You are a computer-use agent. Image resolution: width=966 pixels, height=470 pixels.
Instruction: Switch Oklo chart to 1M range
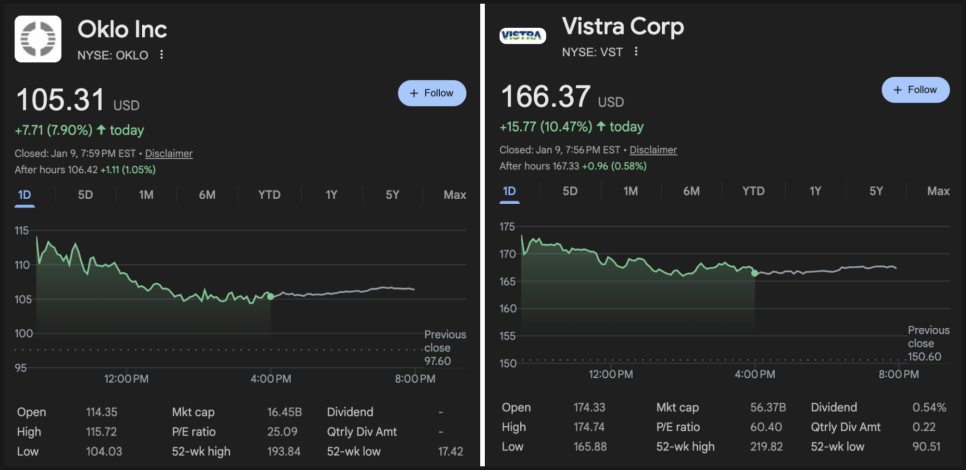[x=146, y=195]
